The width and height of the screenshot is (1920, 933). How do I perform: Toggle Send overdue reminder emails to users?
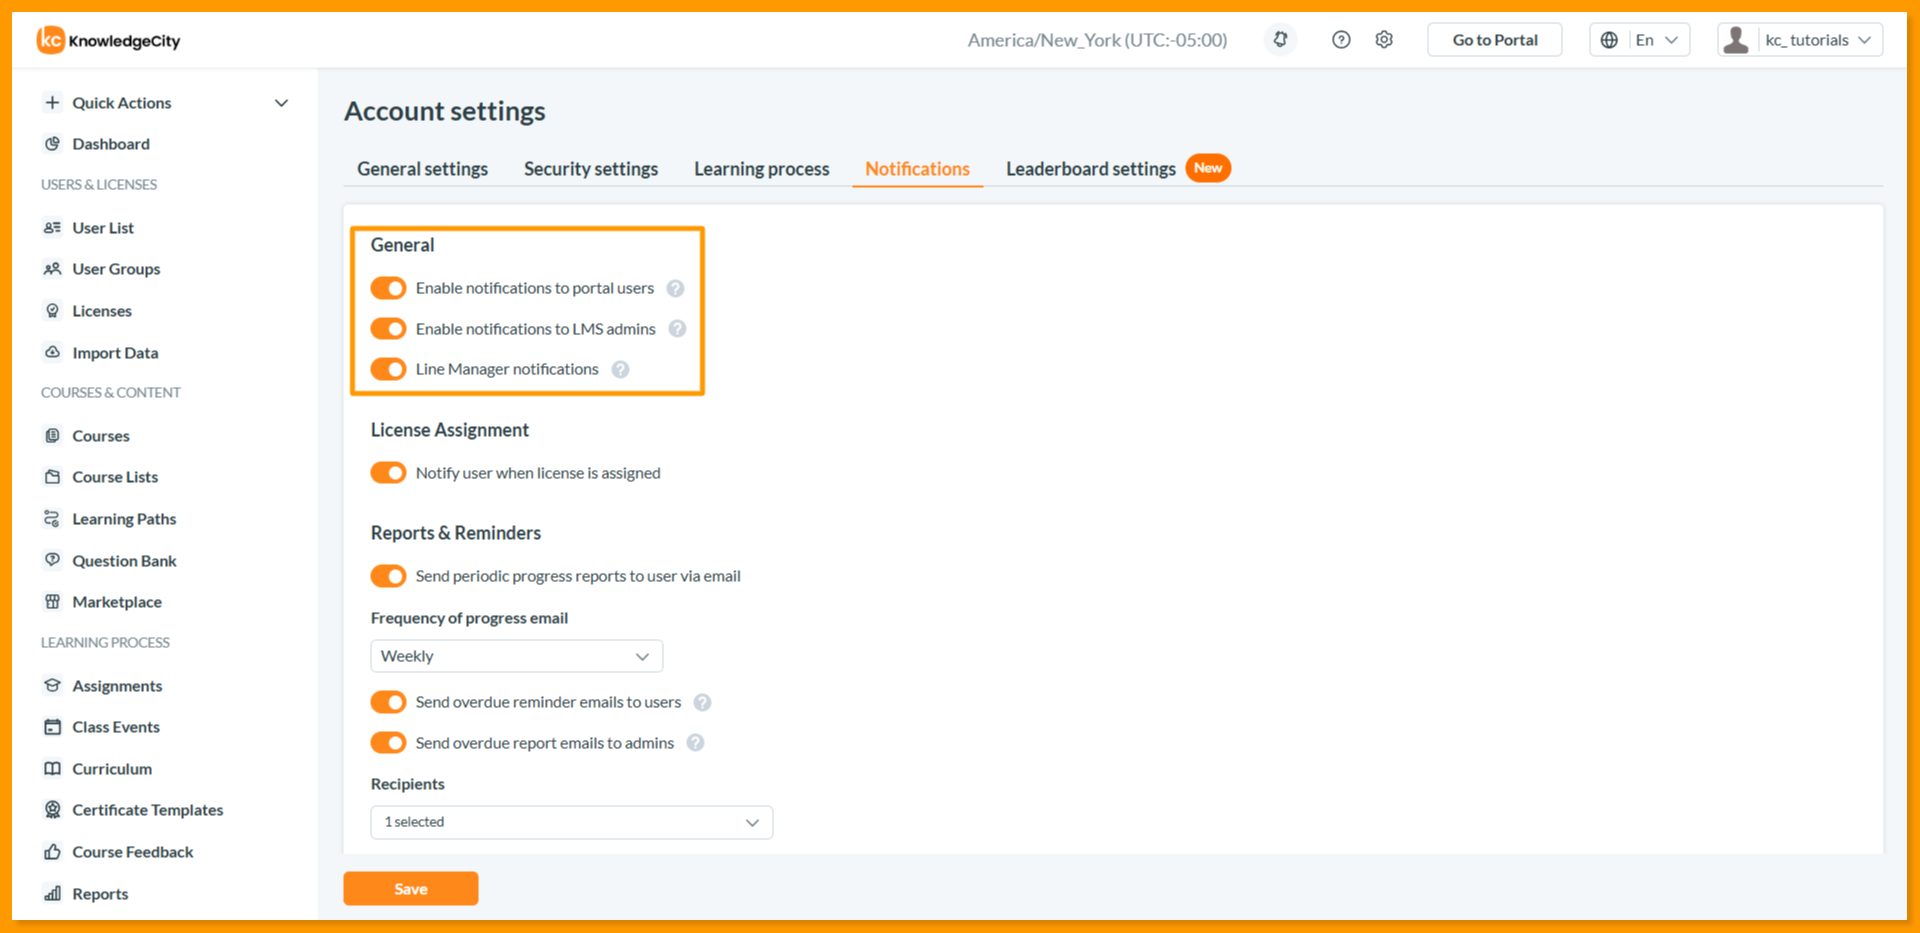click(x=388, y=702)
